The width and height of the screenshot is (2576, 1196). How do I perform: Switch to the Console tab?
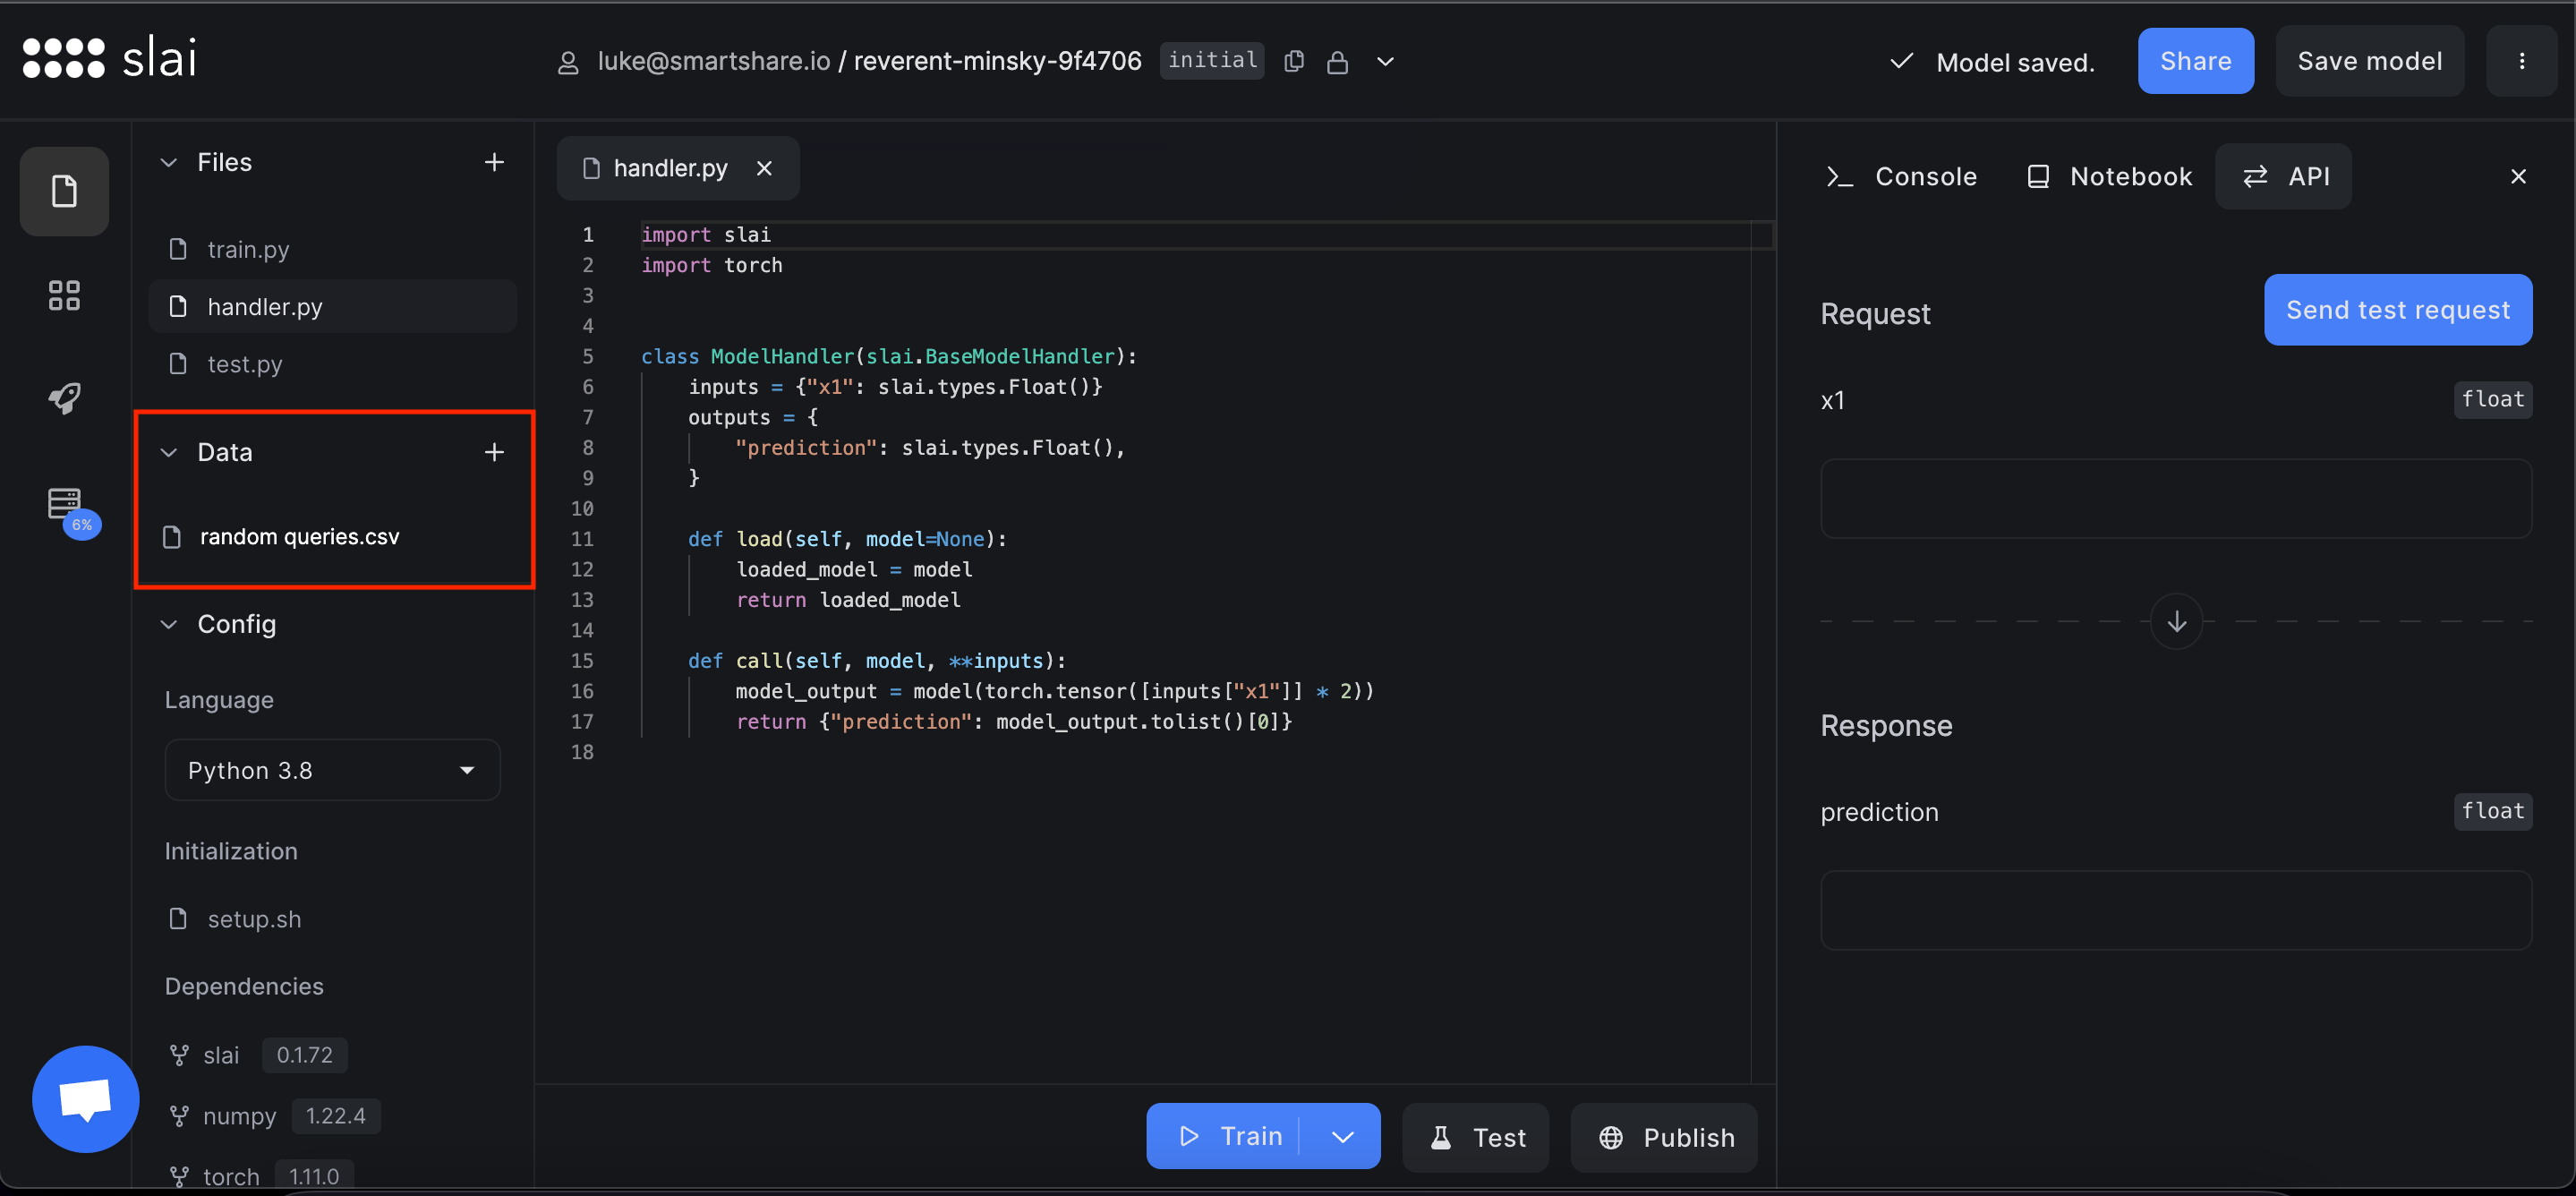click(x=1902, y=176)
